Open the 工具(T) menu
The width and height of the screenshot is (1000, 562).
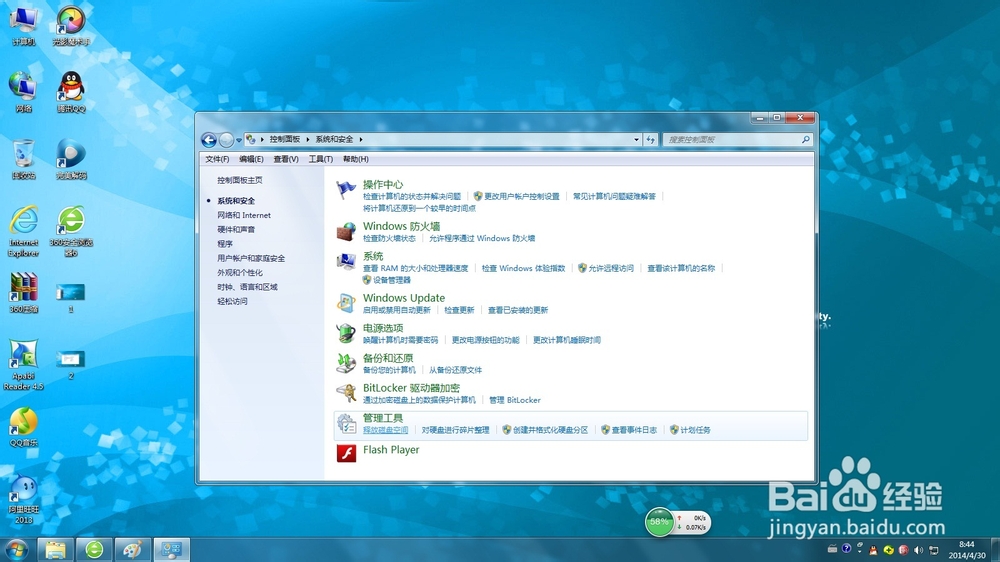click(321, 159)
